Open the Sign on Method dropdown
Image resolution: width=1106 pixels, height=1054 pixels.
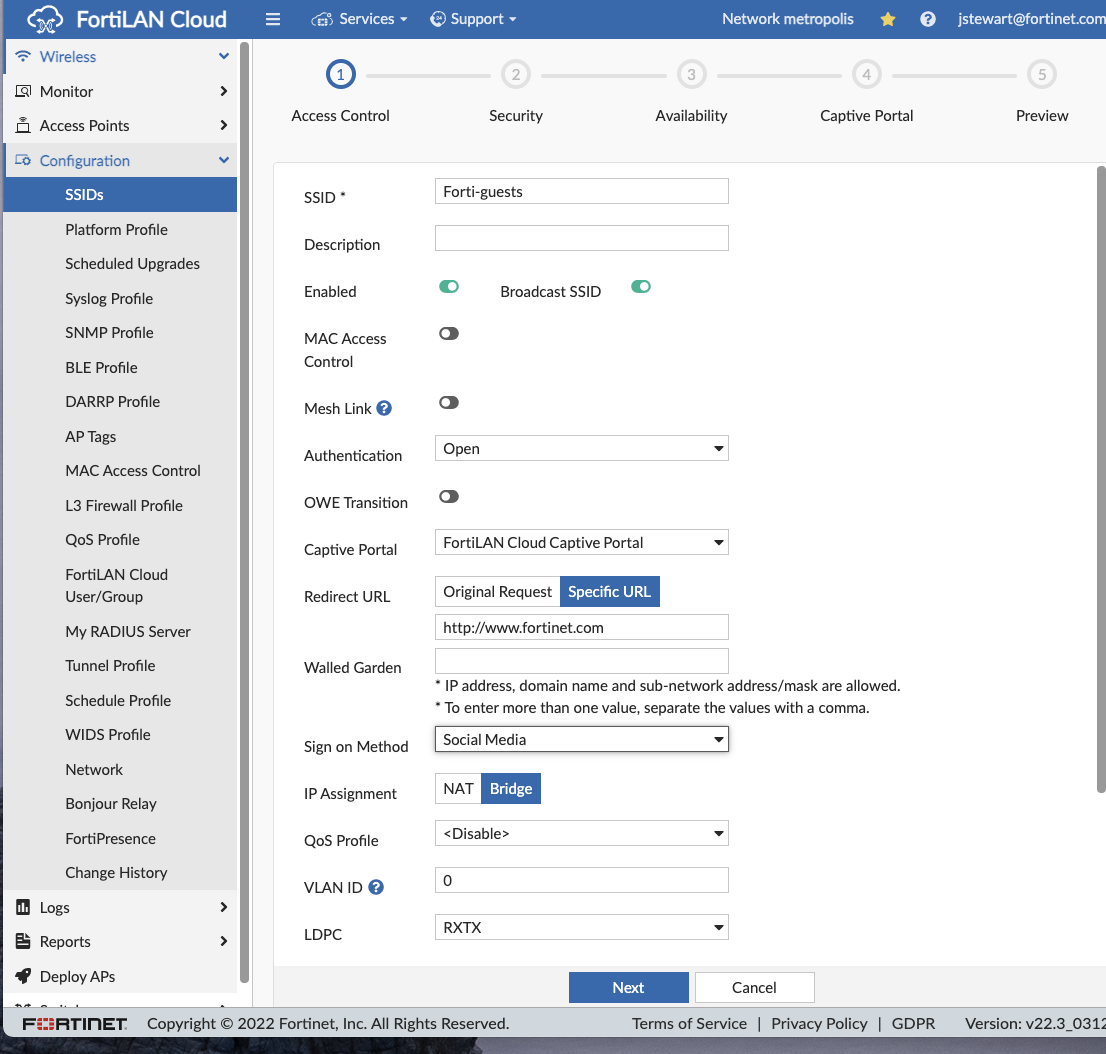pos(580,739)
